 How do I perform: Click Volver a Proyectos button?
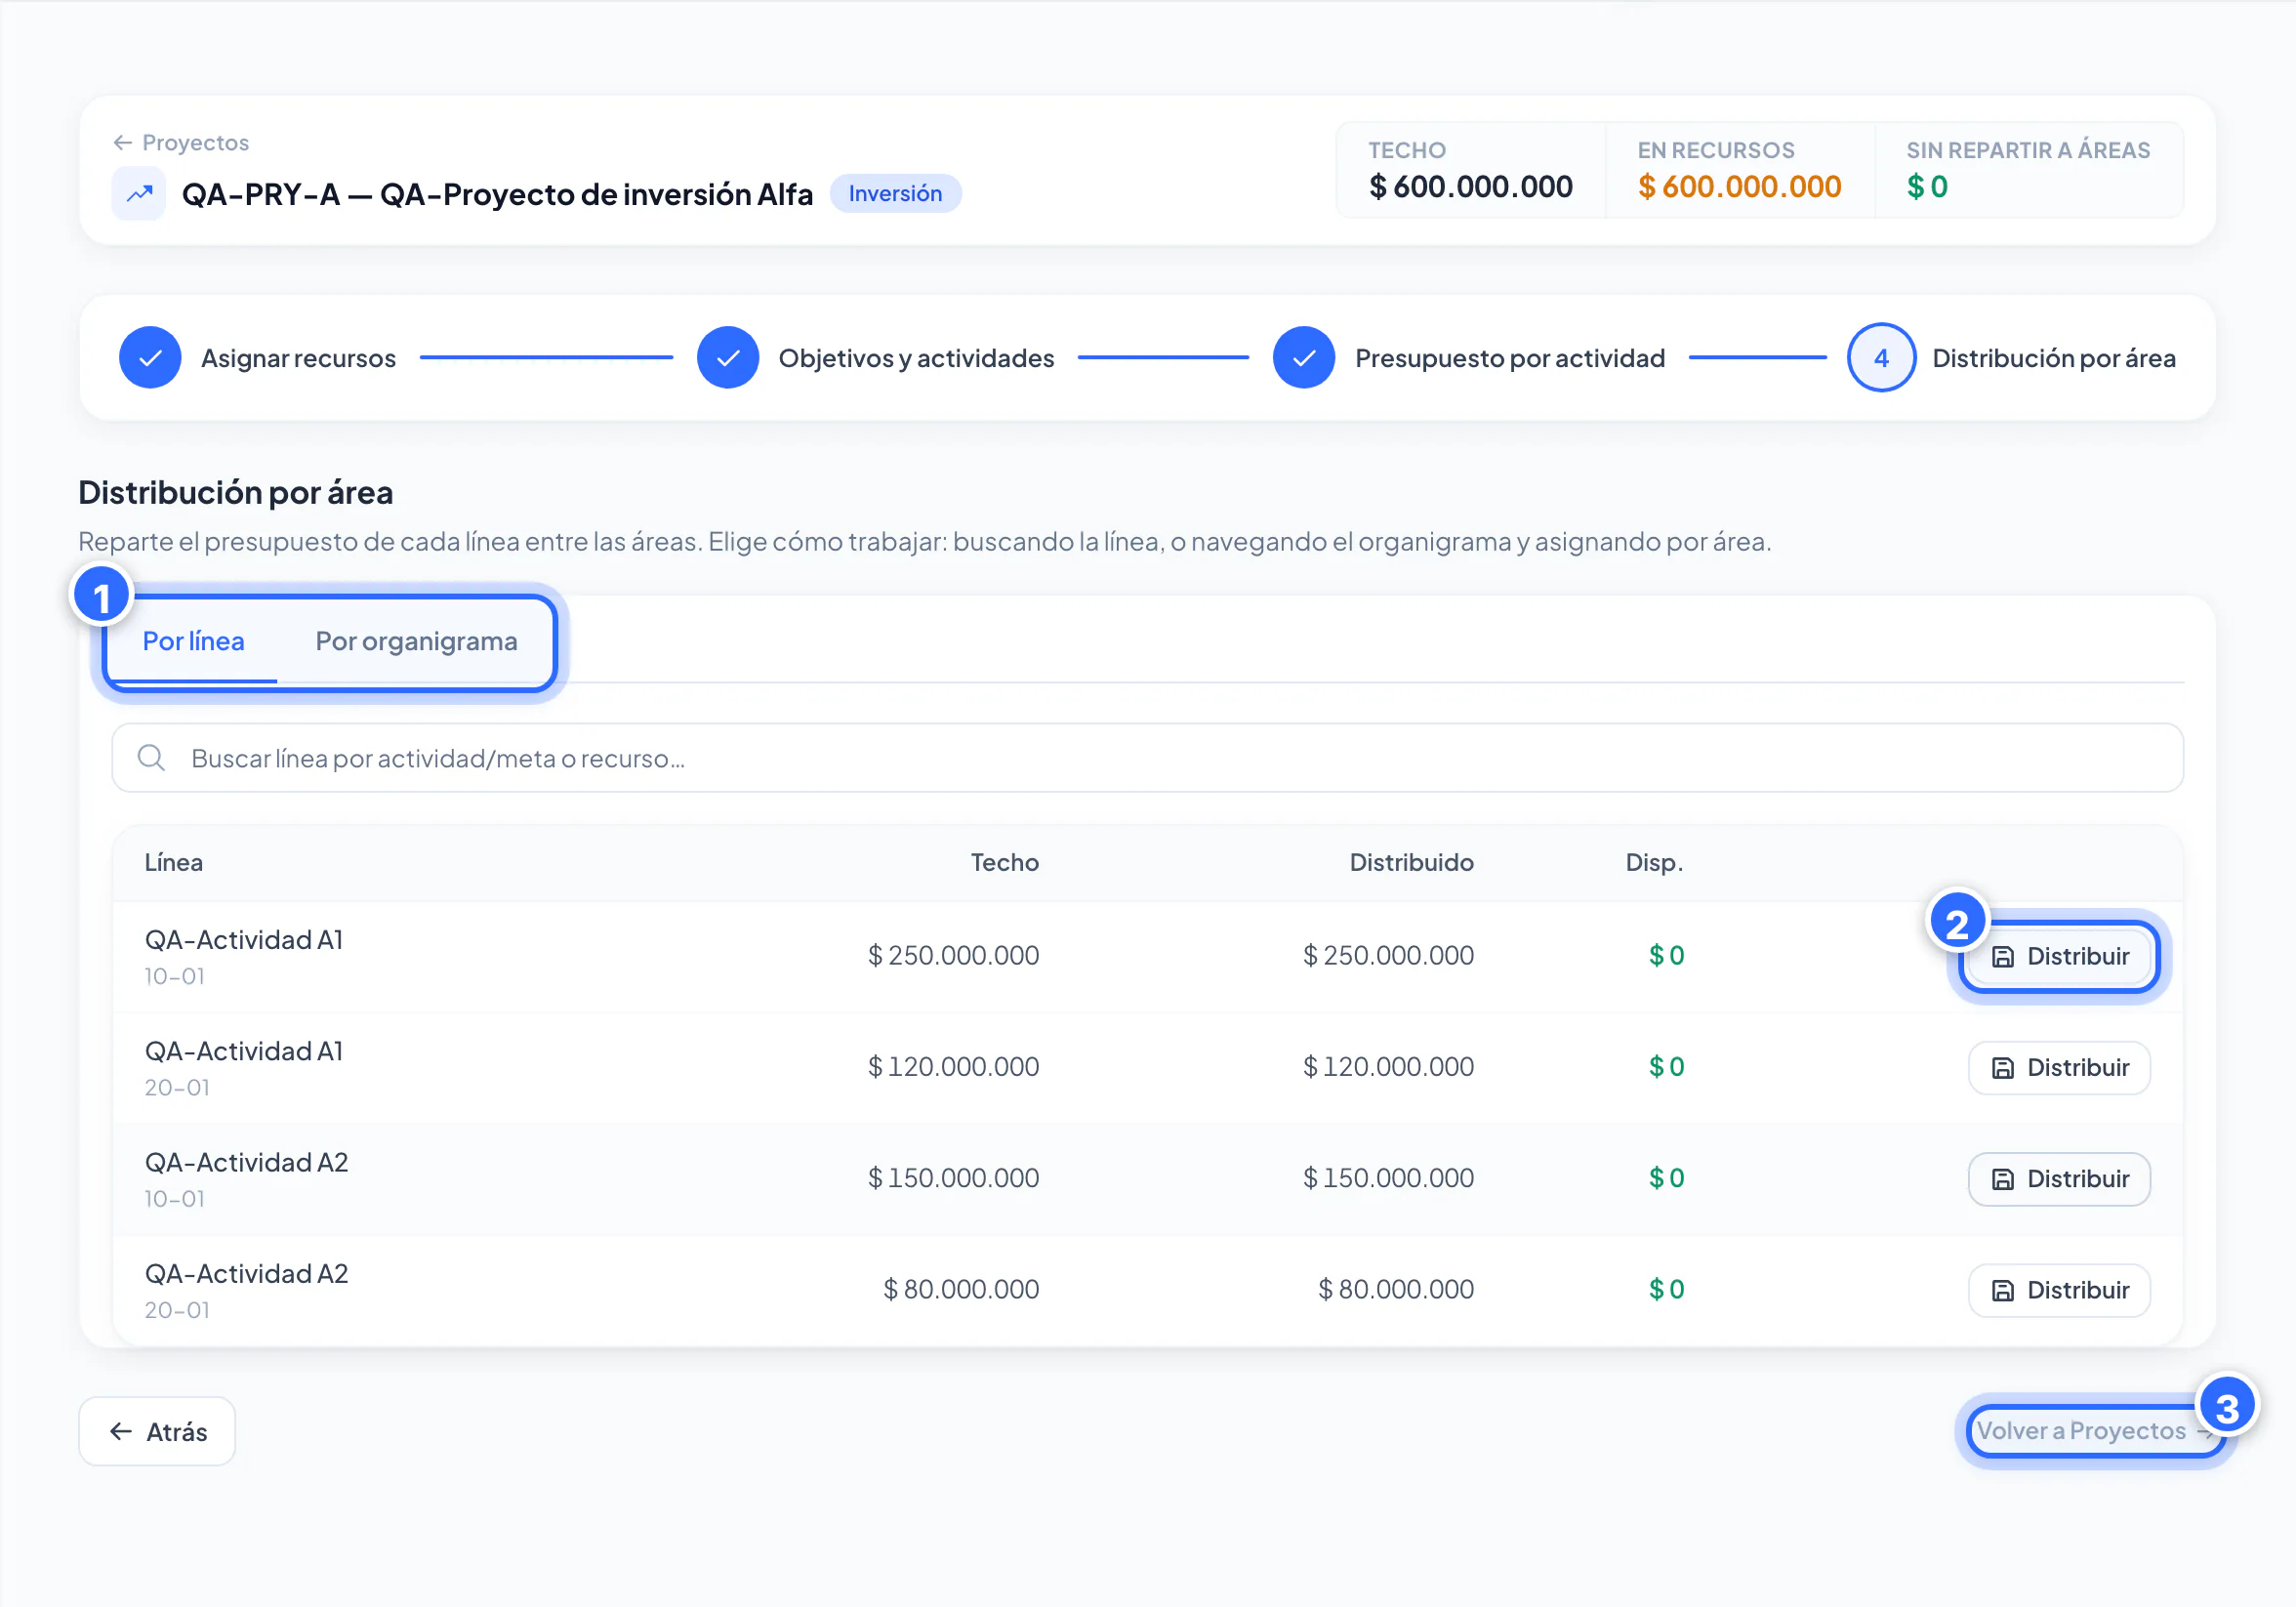(2095, 1432)
